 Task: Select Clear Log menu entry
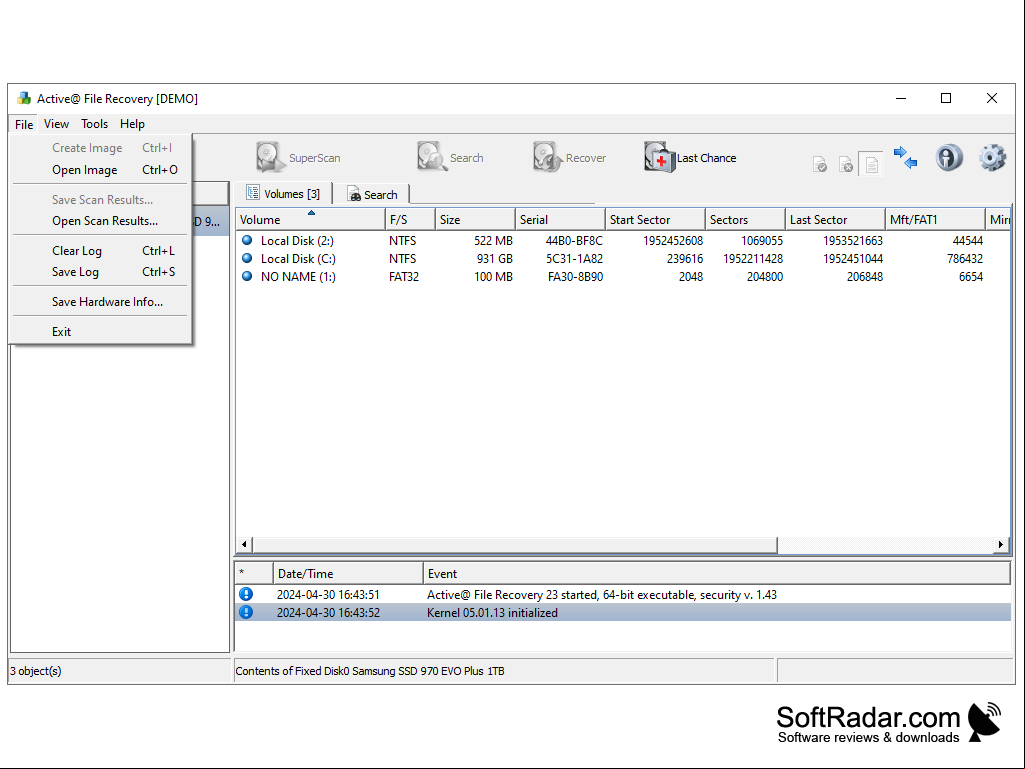pos(101,250)
